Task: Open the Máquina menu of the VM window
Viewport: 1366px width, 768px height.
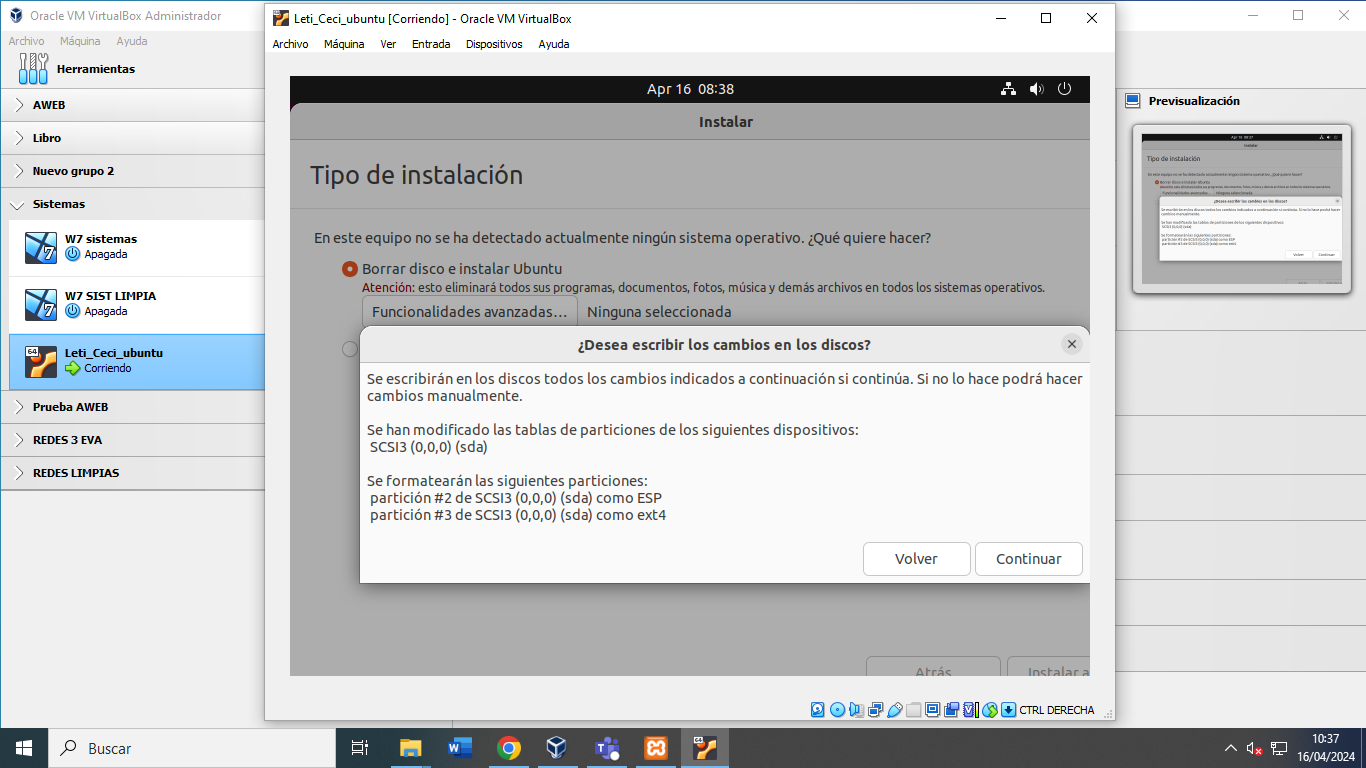Action: click(344, 44)
